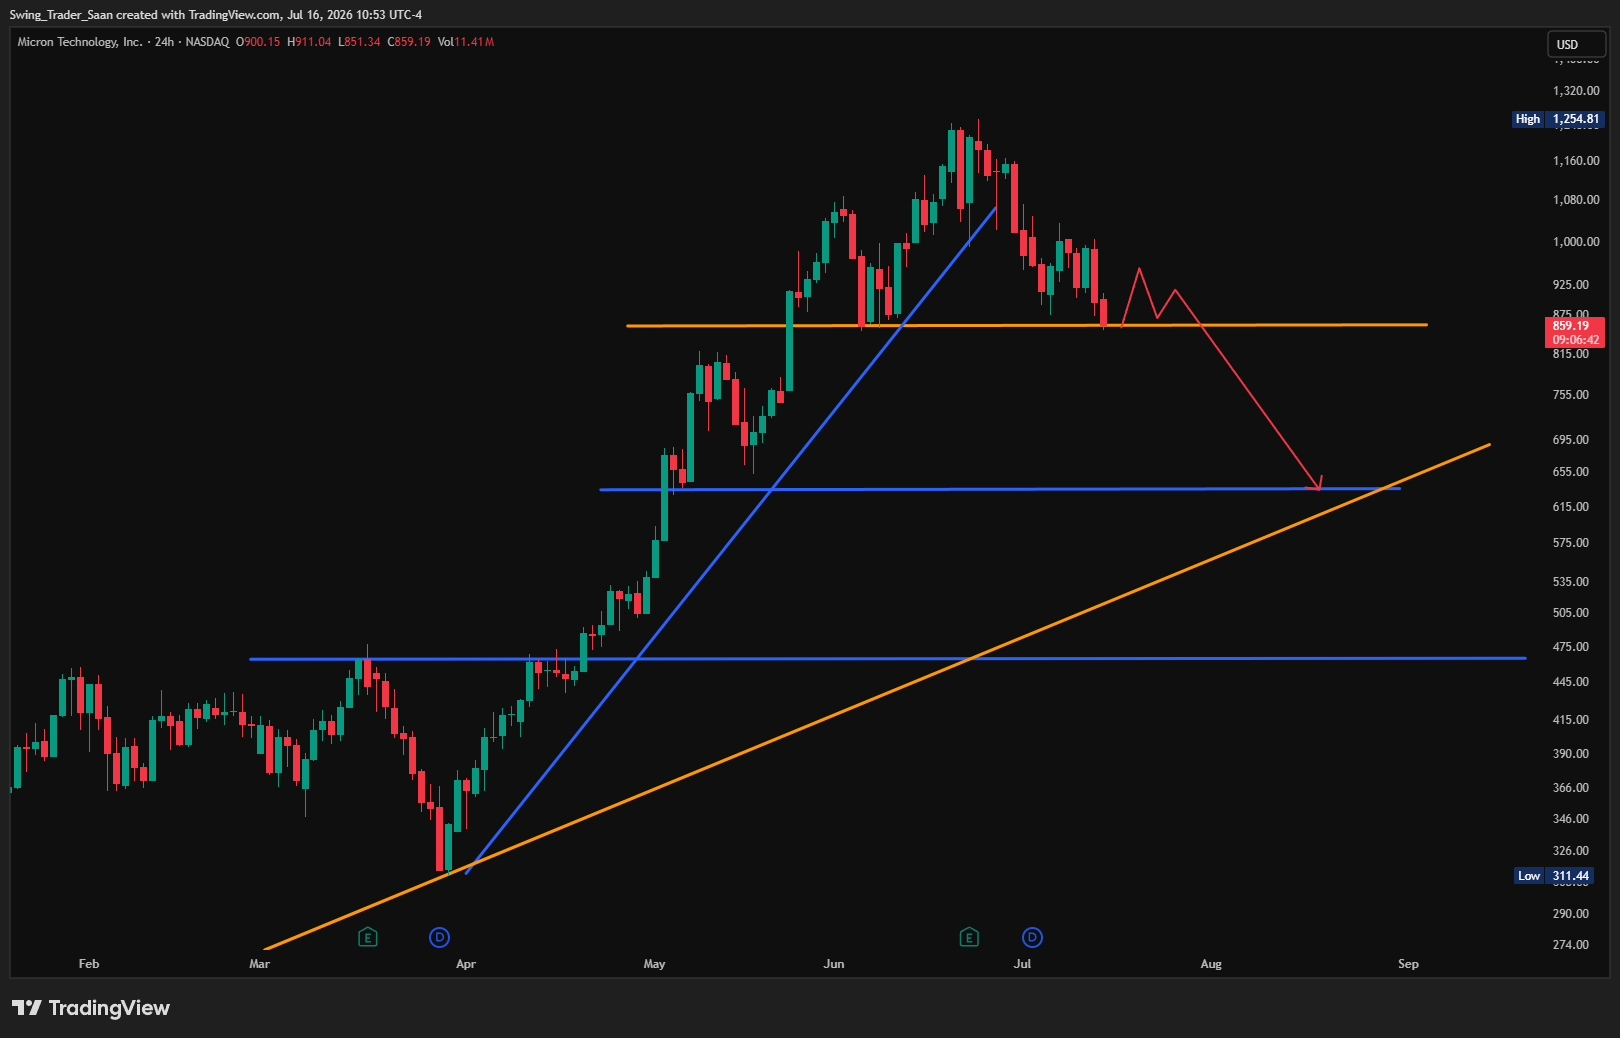The height and width of the screenshot is (1038, 1620).
Task: Click the Micron Technology, Inc. symbol title
Action: [x=80, y=42]
